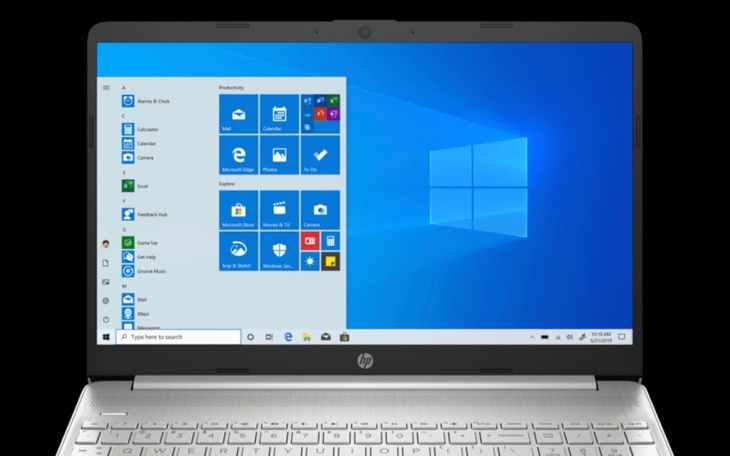Open Mail entry in the app list
The width and height of the screenshot is (730, 456).
135,299
